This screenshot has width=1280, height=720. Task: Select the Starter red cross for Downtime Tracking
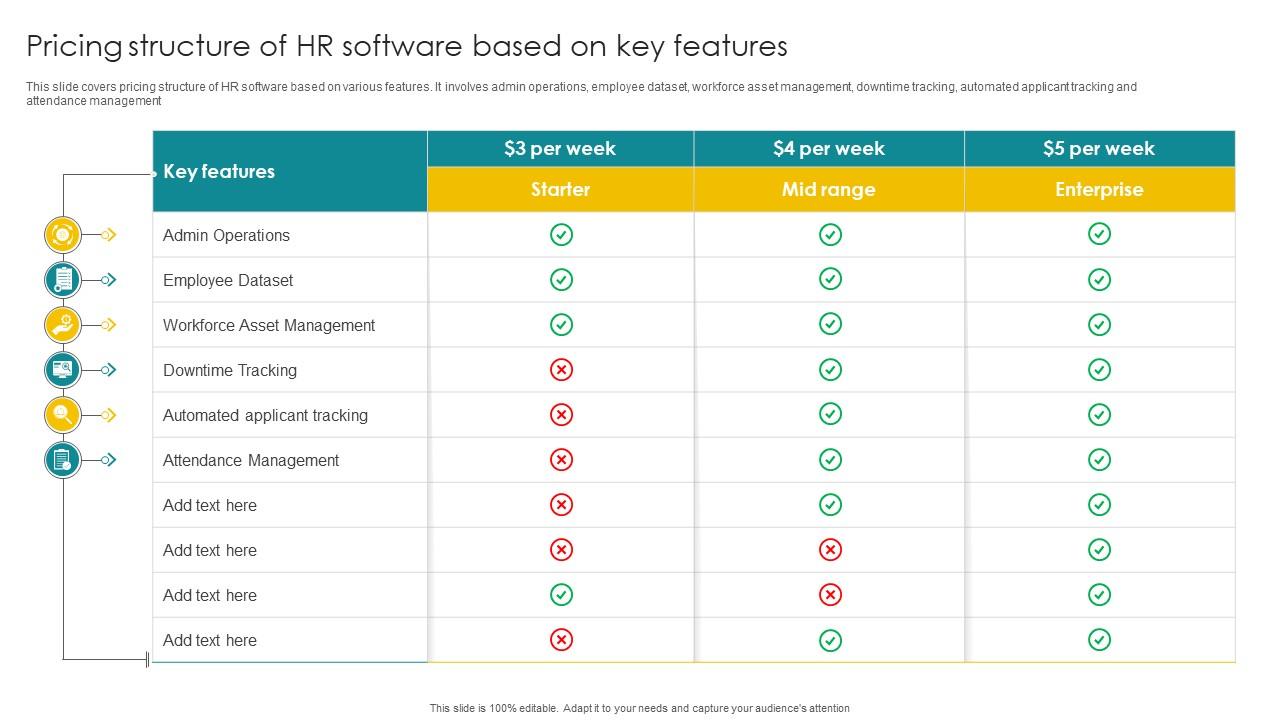pos(562,370)
